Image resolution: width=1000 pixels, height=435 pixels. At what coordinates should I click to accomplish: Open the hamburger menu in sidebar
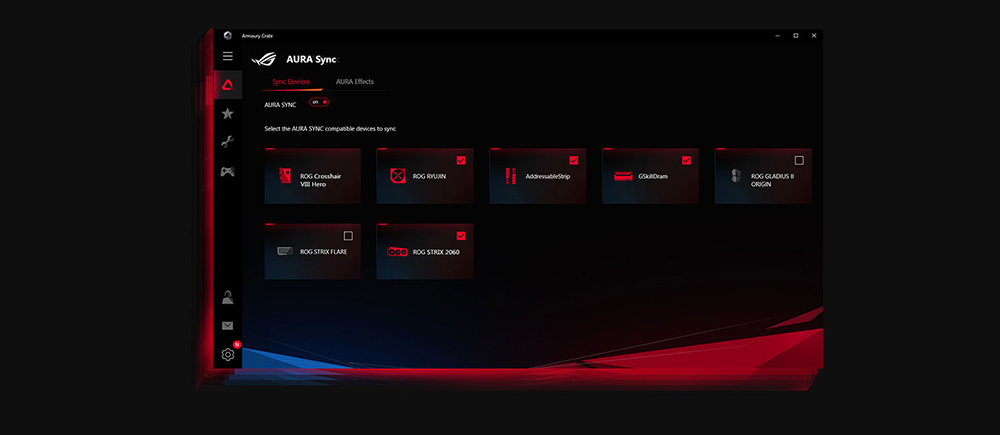tap(228, 56)
